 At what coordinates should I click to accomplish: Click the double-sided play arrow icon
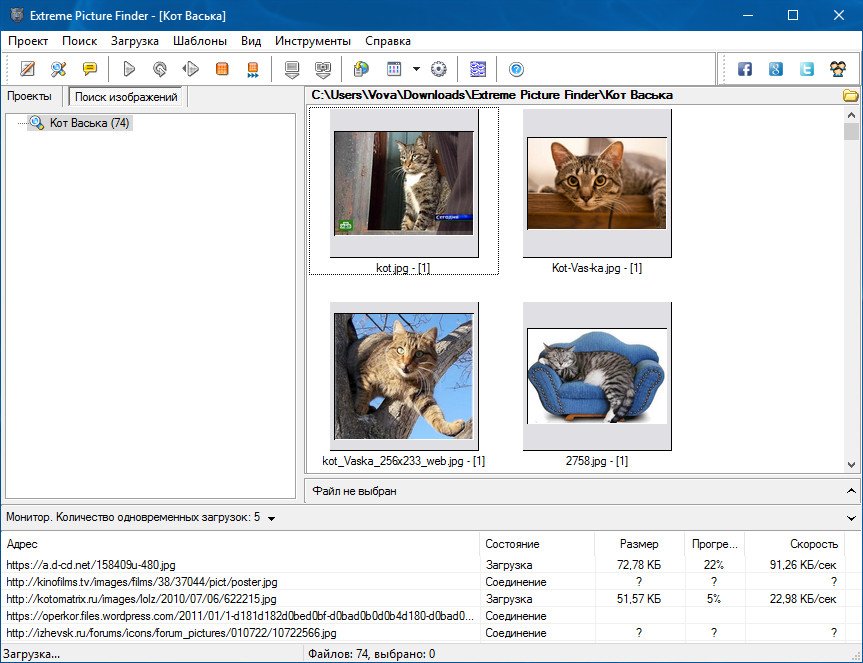click(190, 69)
